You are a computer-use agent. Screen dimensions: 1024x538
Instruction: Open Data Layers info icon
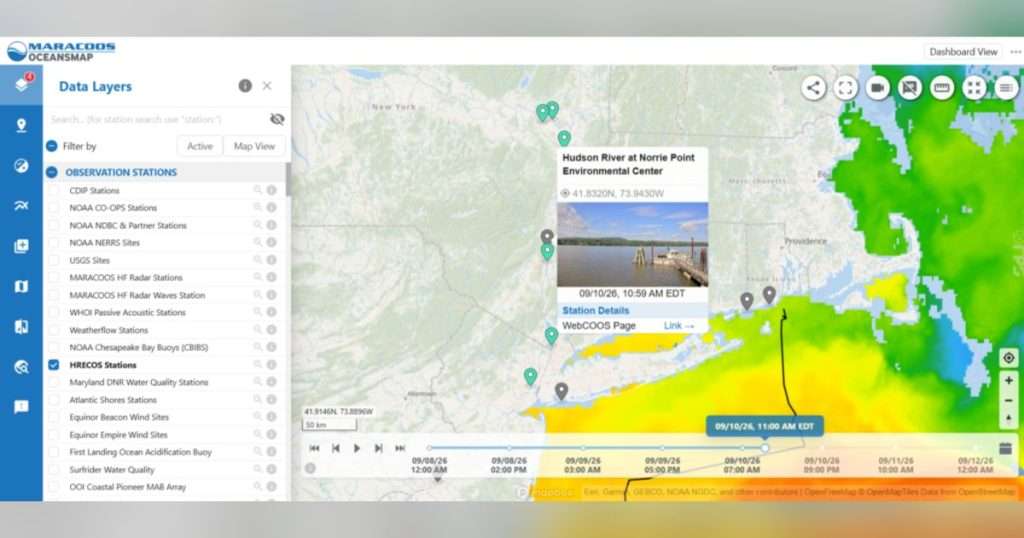click(x=245, y=86)
